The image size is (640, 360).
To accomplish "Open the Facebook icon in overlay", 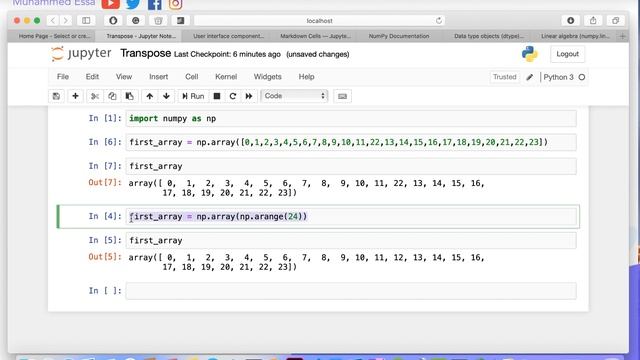I will tap(155, 4).
